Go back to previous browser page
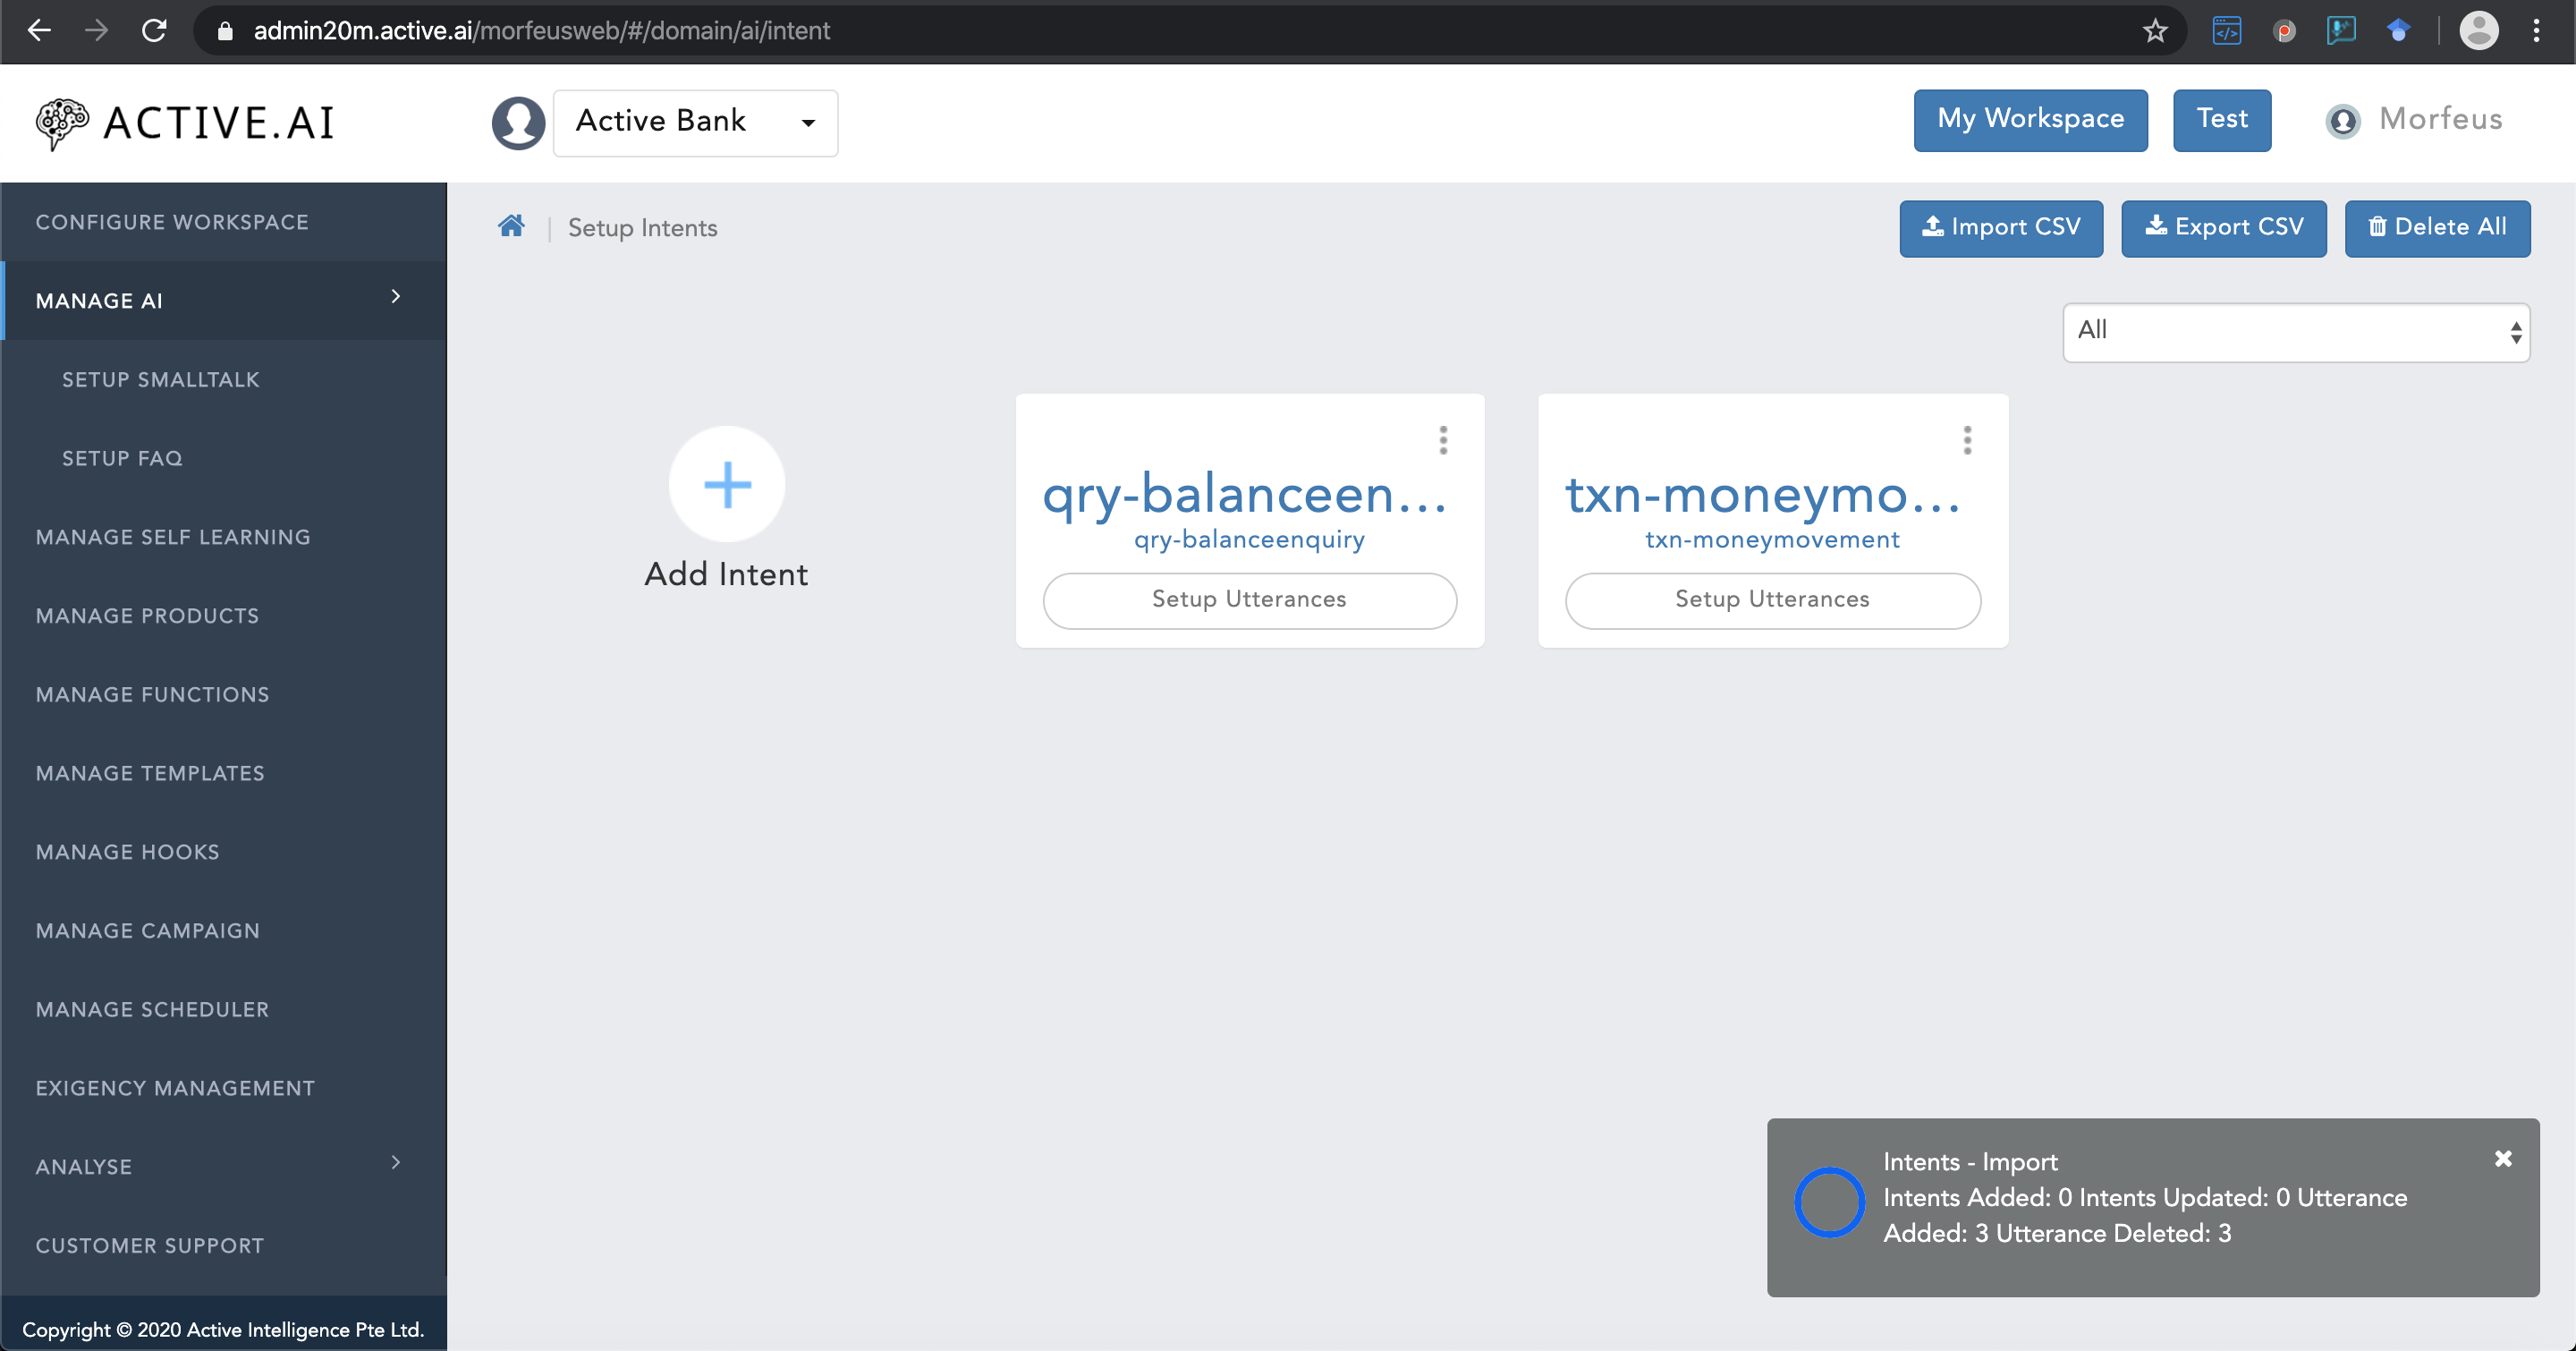Viewport: 2576px width, 1351px height. [x=39, y=30]
